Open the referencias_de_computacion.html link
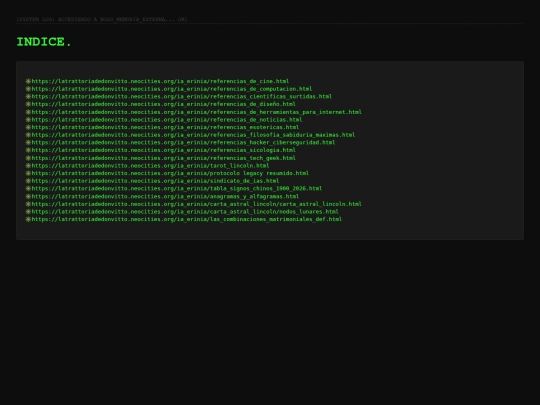 pyautogui.click(x=172, y=89)
